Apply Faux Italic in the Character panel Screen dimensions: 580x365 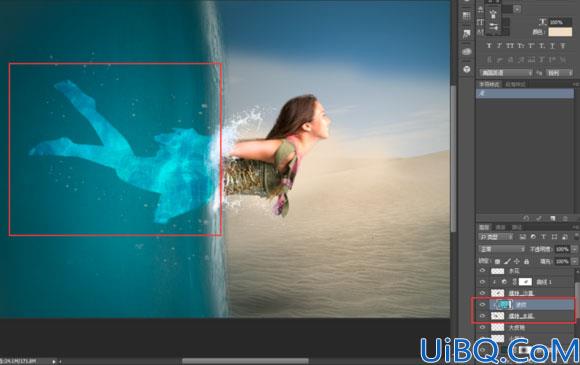[499, 45]
